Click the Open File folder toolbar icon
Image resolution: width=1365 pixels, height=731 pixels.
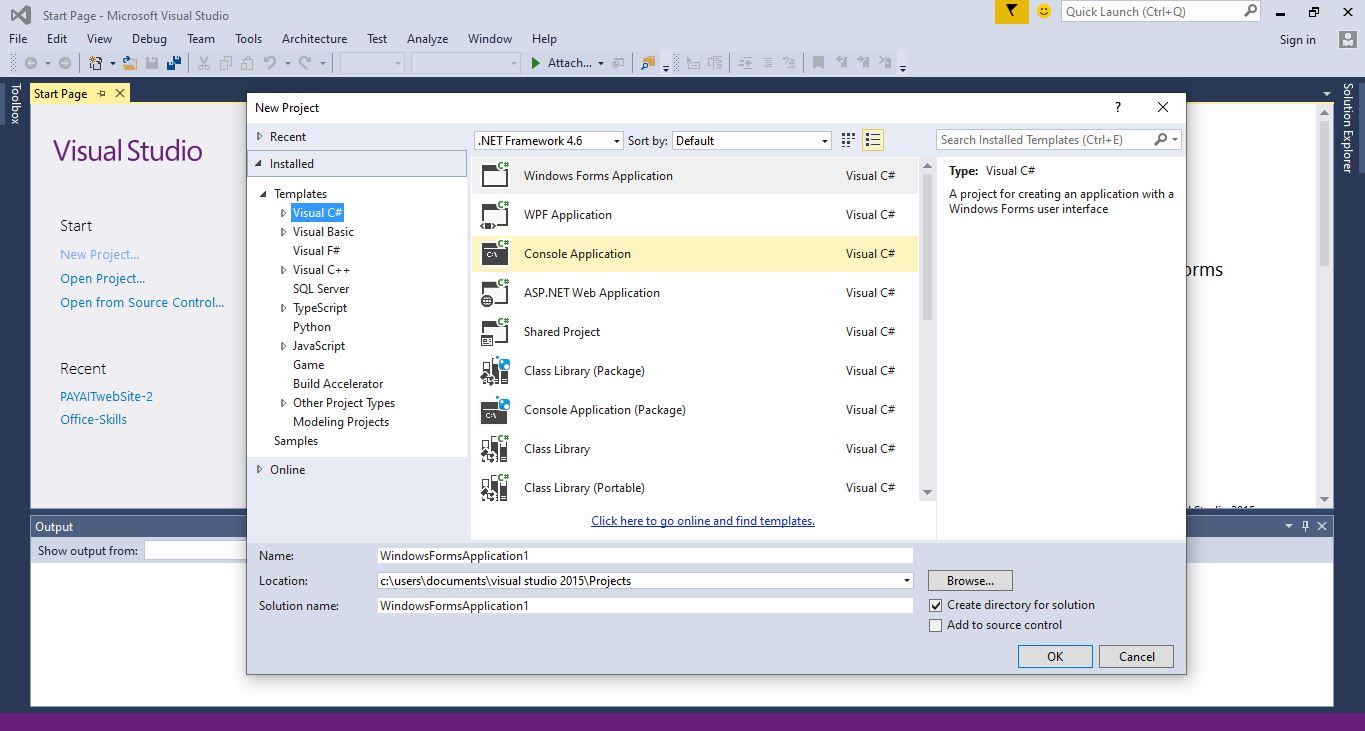[131, 63]
